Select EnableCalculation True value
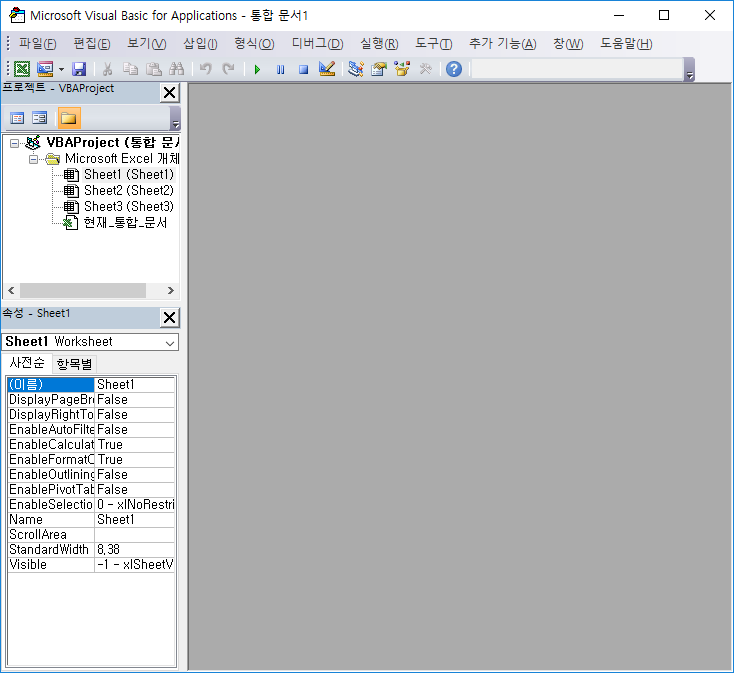734x673 pixels. pos(135,445)
